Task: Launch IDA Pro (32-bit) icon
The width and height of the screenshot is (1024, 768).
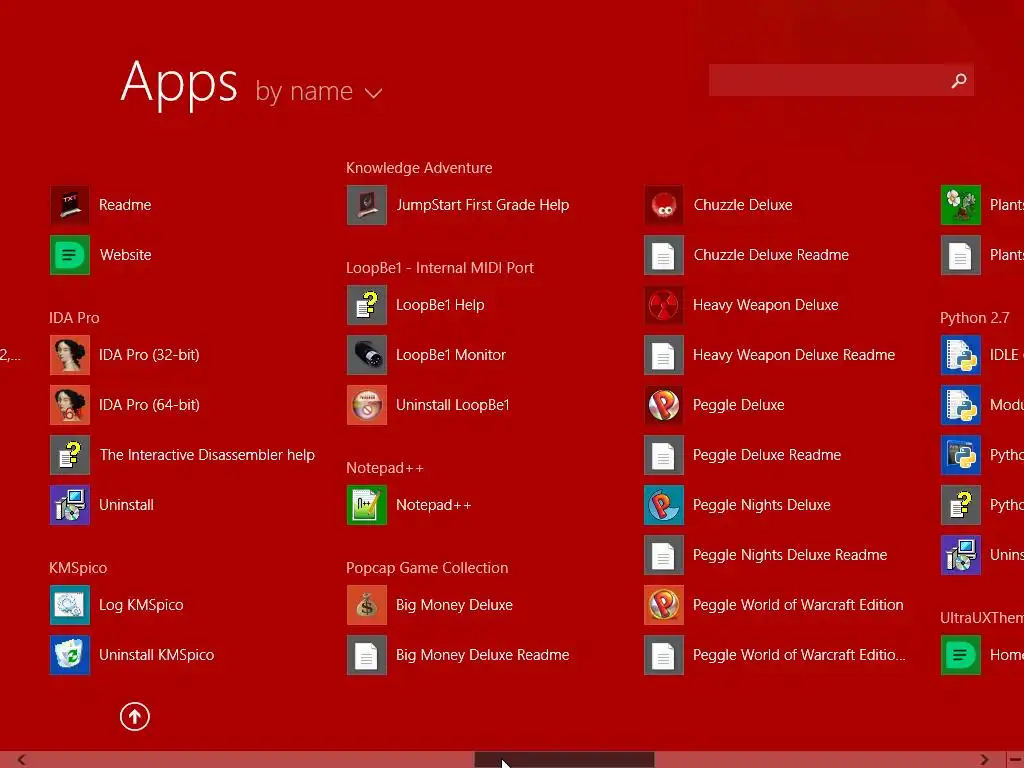Action: [x=70, y=355]
